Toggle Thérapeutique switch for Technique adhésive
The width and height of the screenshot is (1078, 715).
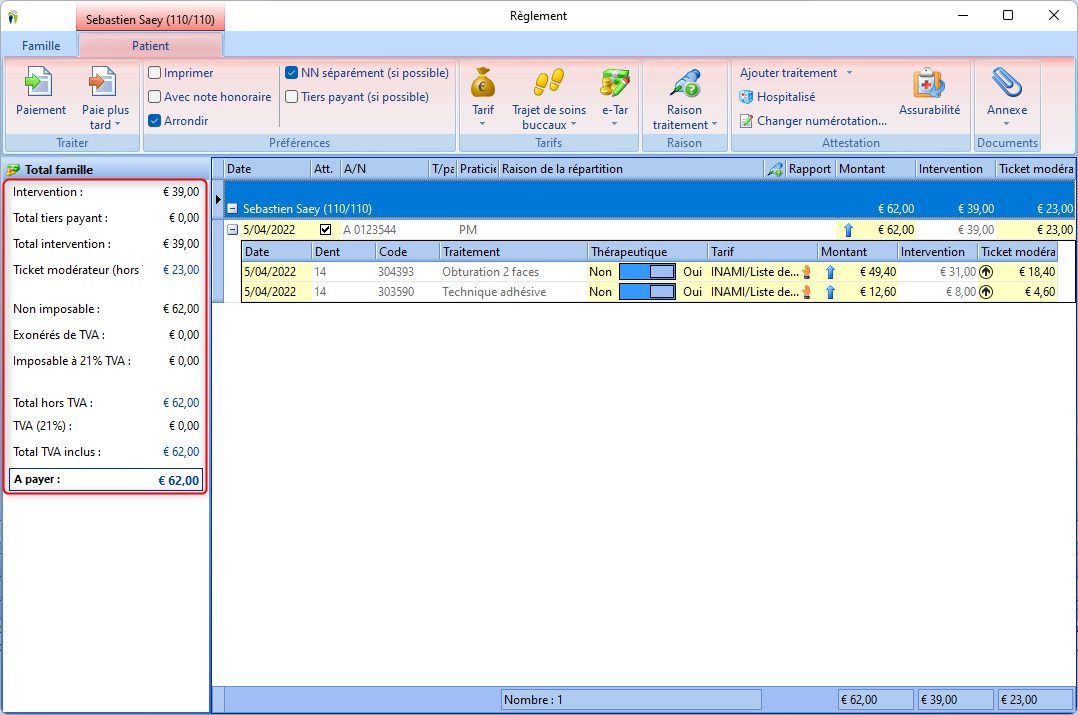click(647, 292)
